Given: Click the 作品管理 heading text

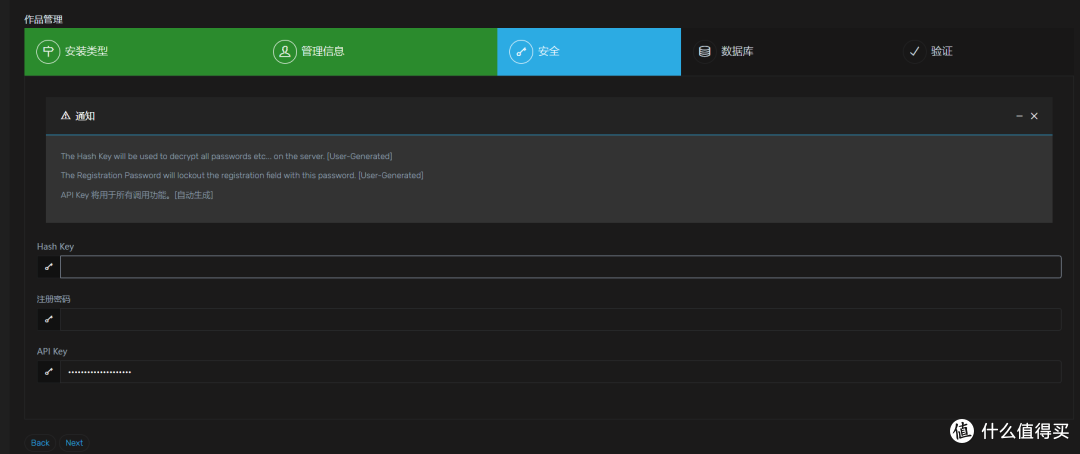Looking at the screenshot, I should pyautogui.click(x=43, y=19).
